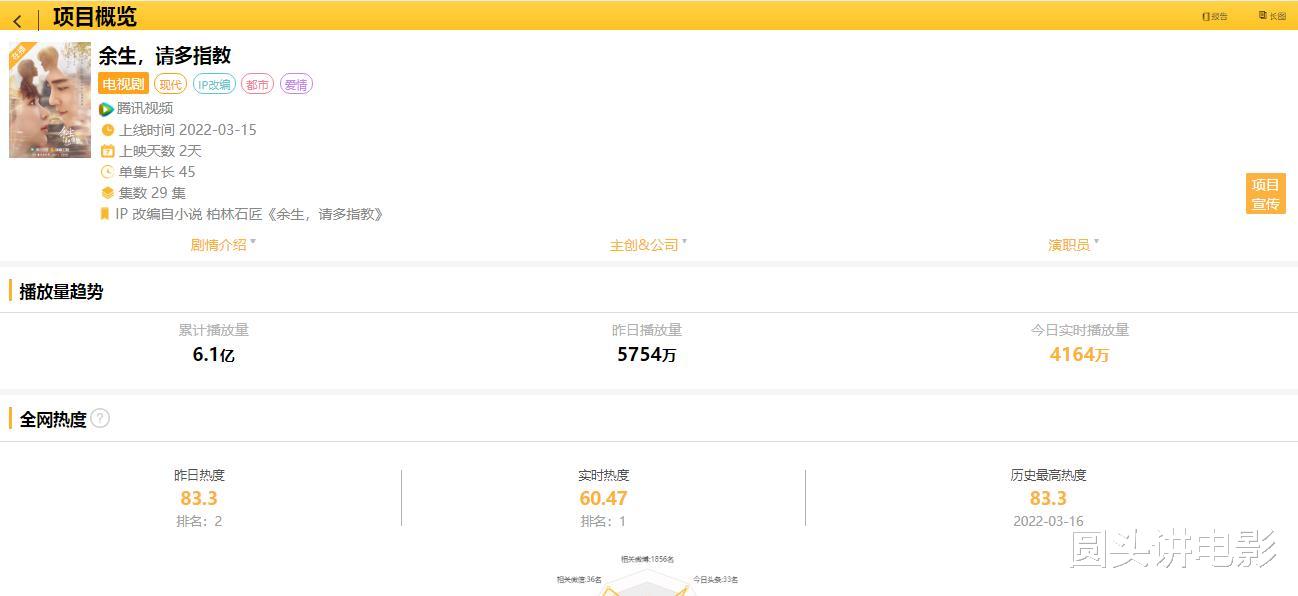This screenshot has height=596, width=1298.
Task: Click the bookmark icon beside IP 改编自小说
Action: click(104, 214)
